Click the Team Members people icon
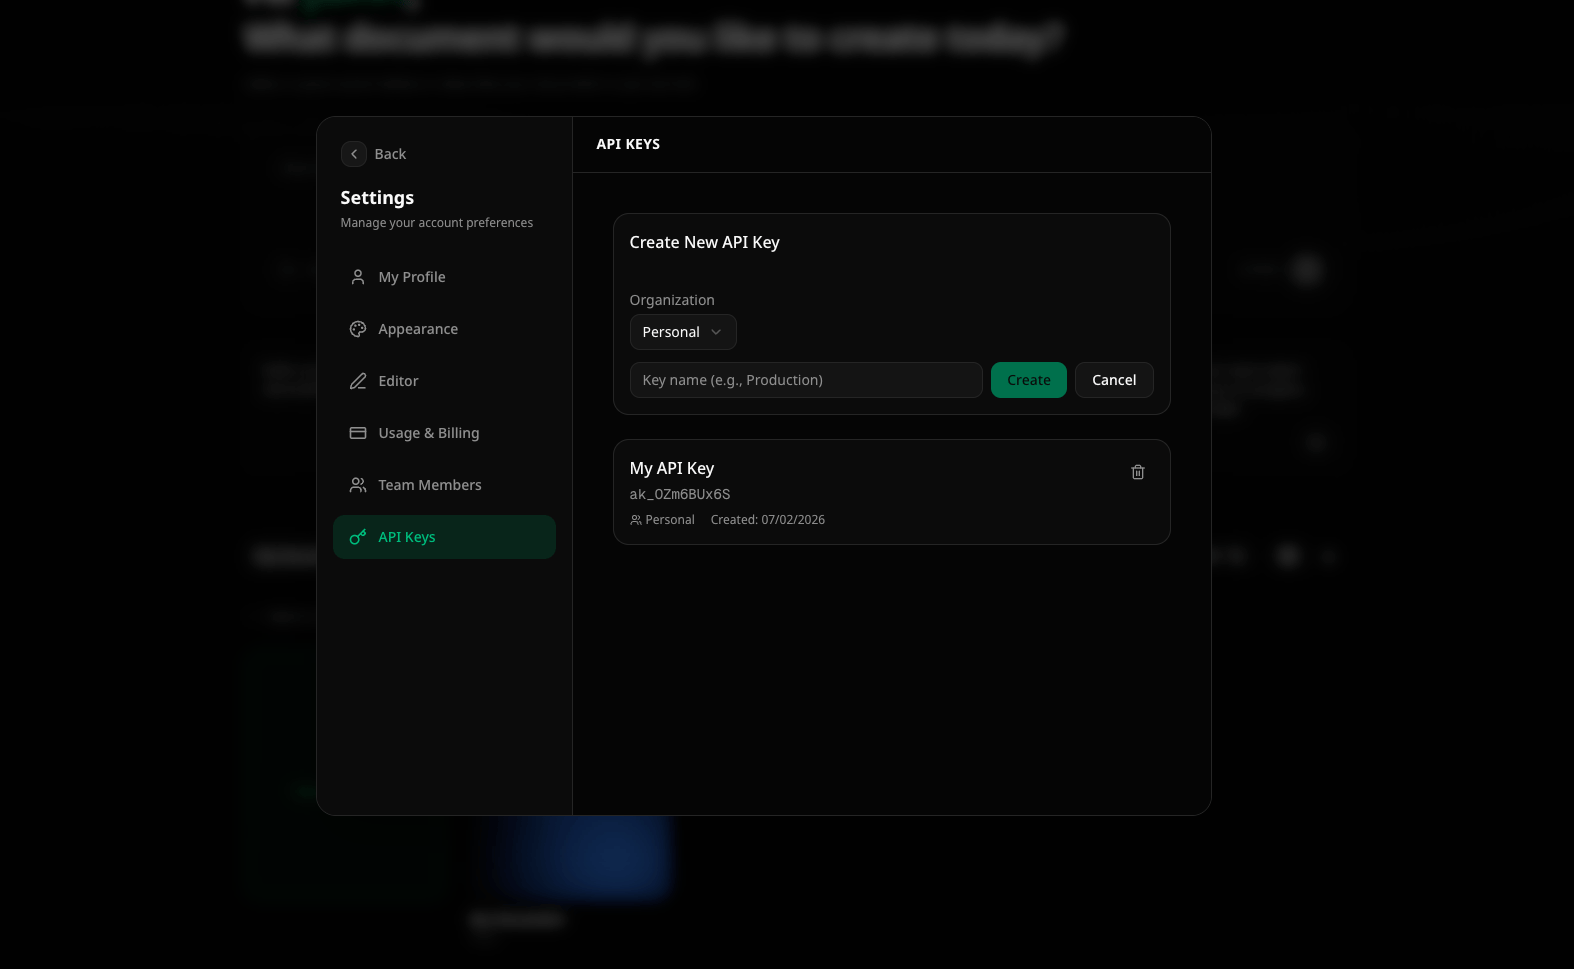 tap(358, 485)
